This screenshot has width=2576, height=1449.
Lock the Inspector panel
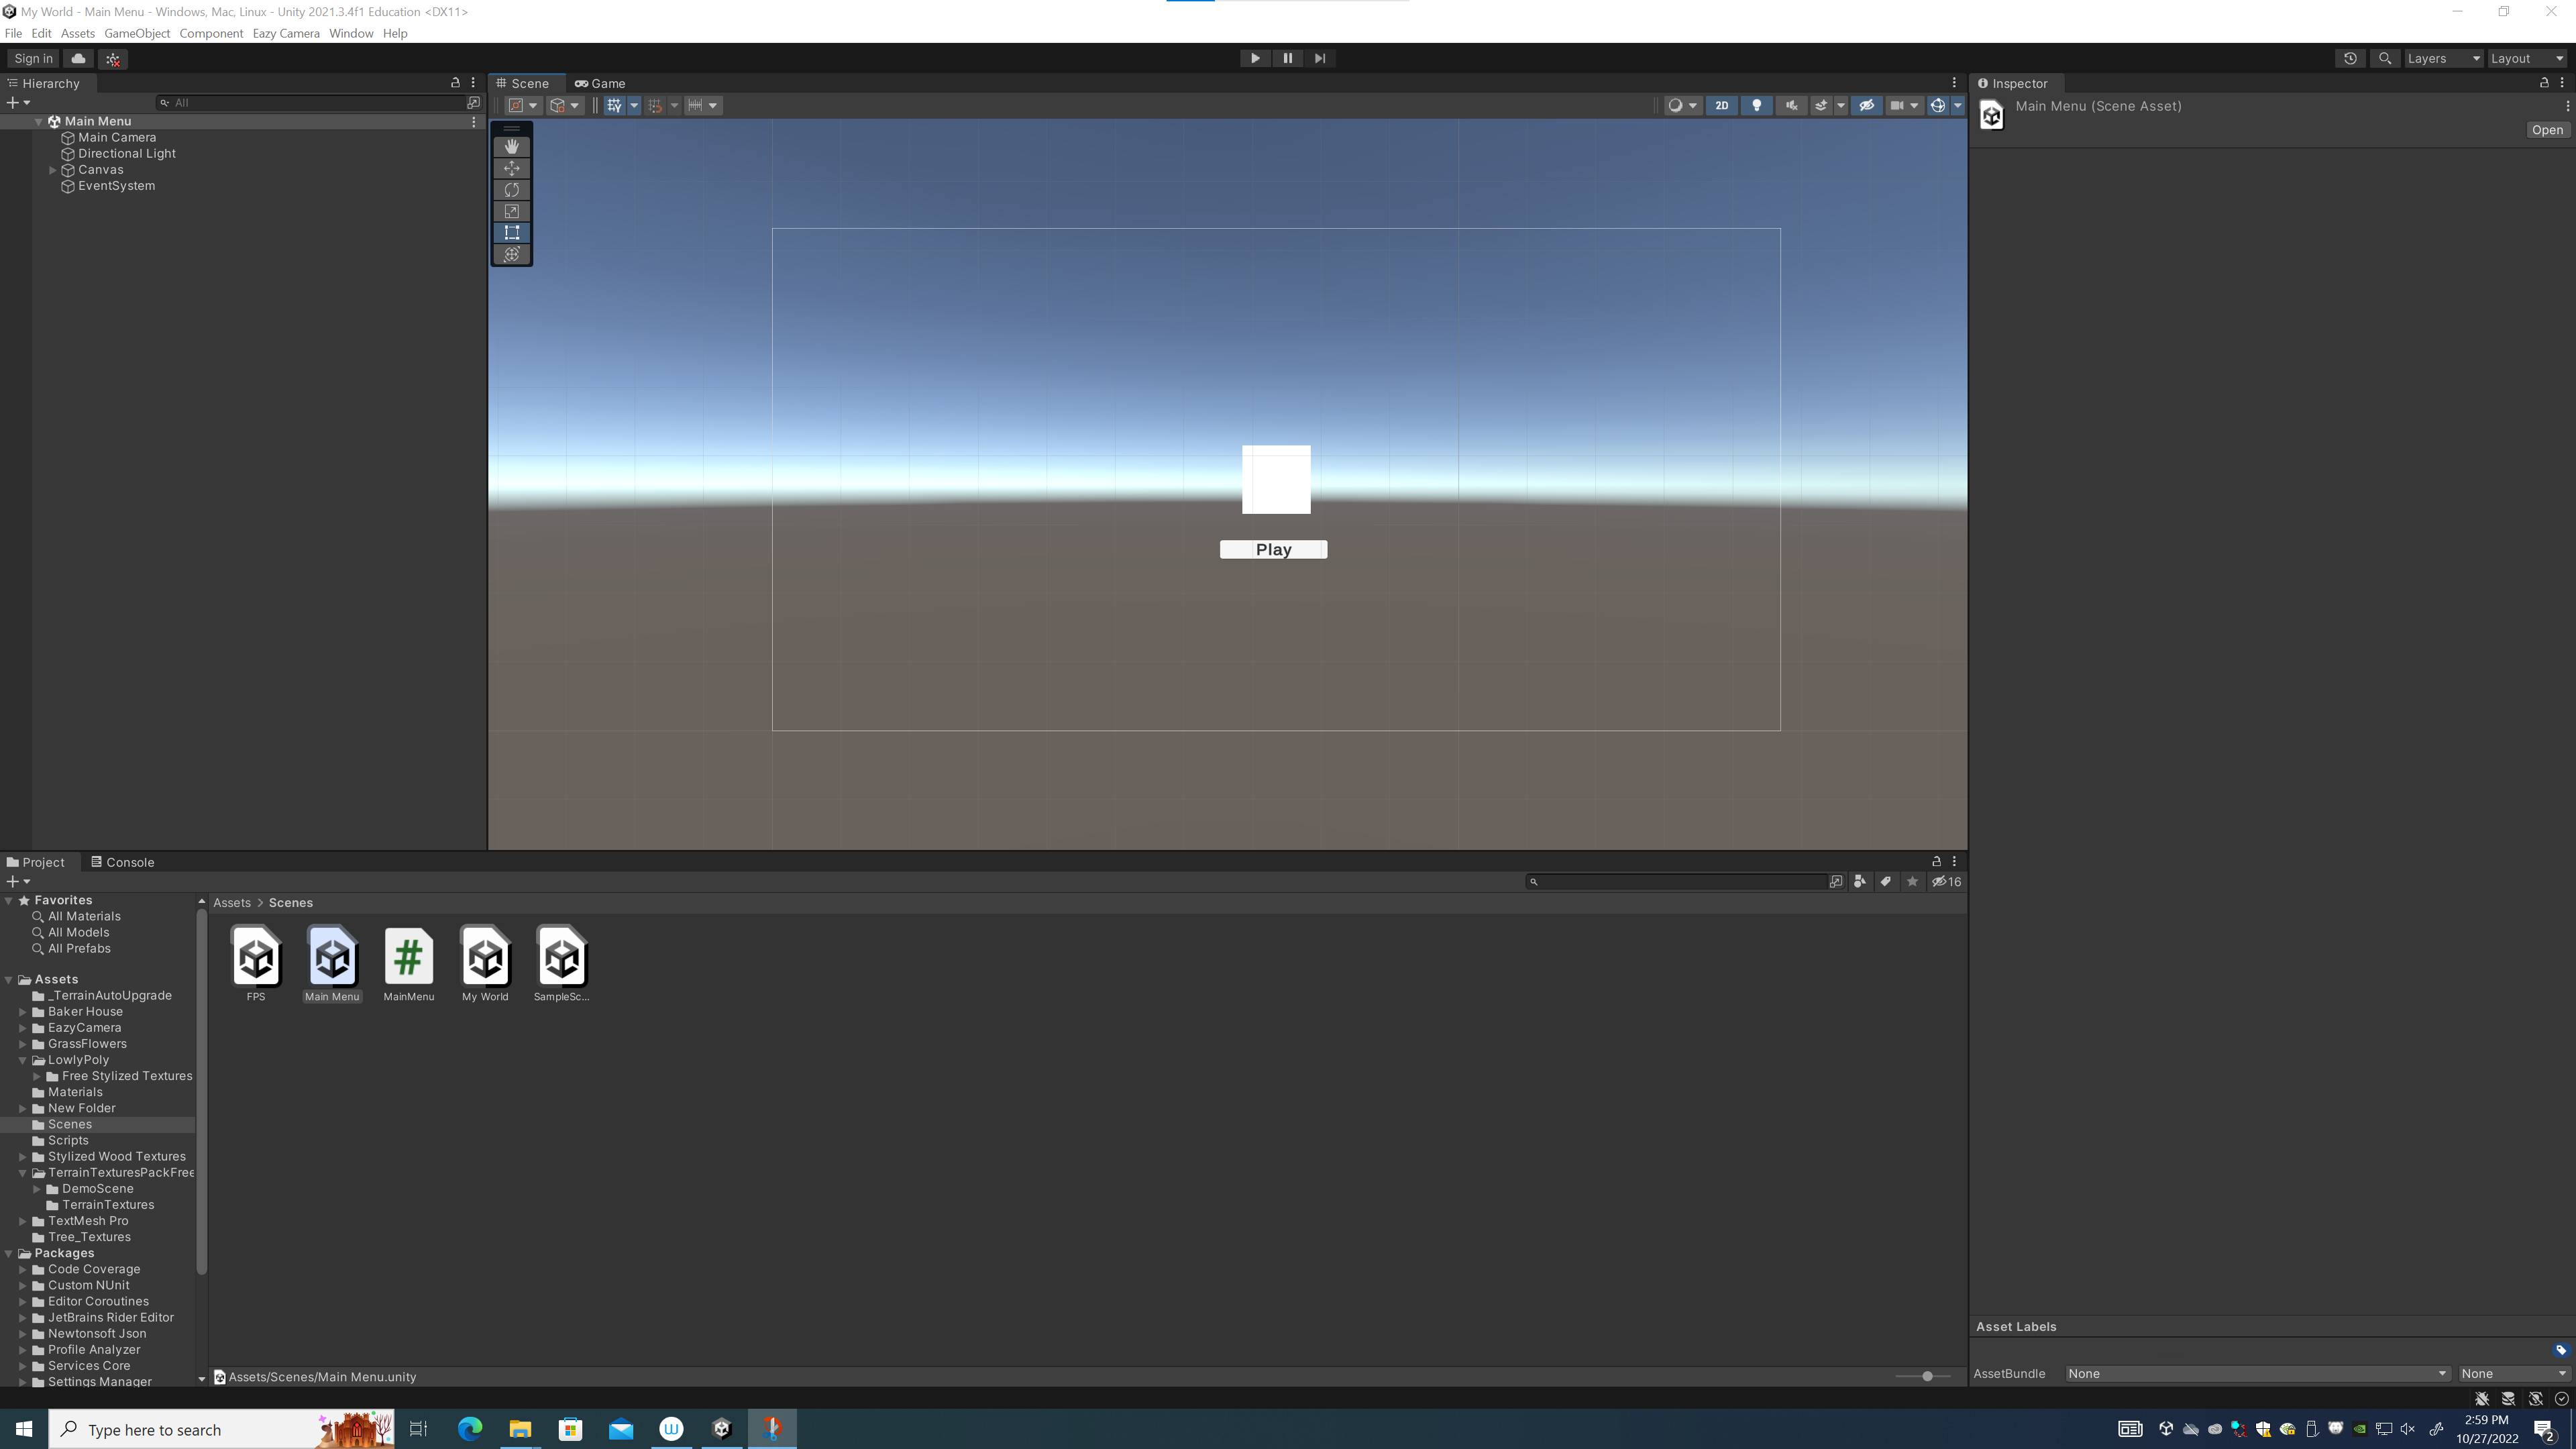(2544, 83)
